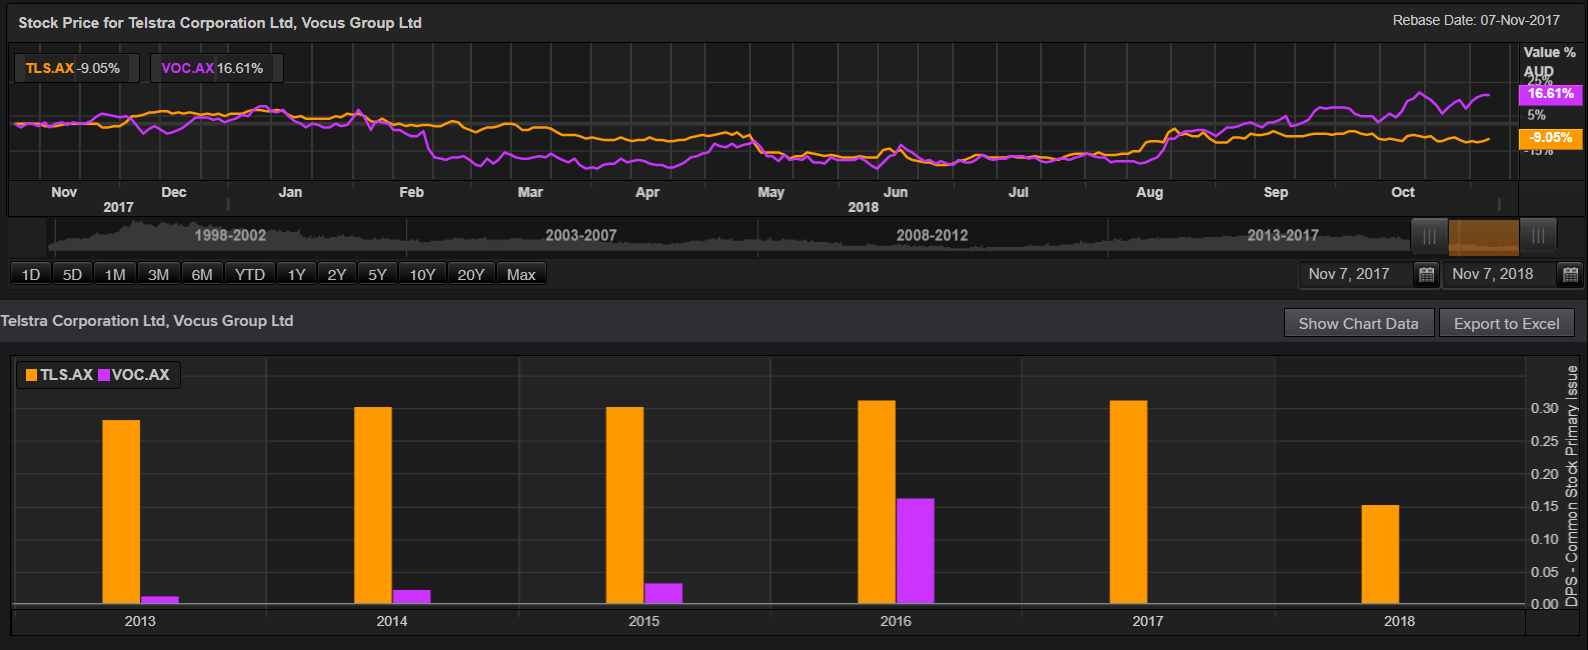Jump to 2003-2007 period in navigator
Screen dimensions: 1588x650
(x=581, y=235)
